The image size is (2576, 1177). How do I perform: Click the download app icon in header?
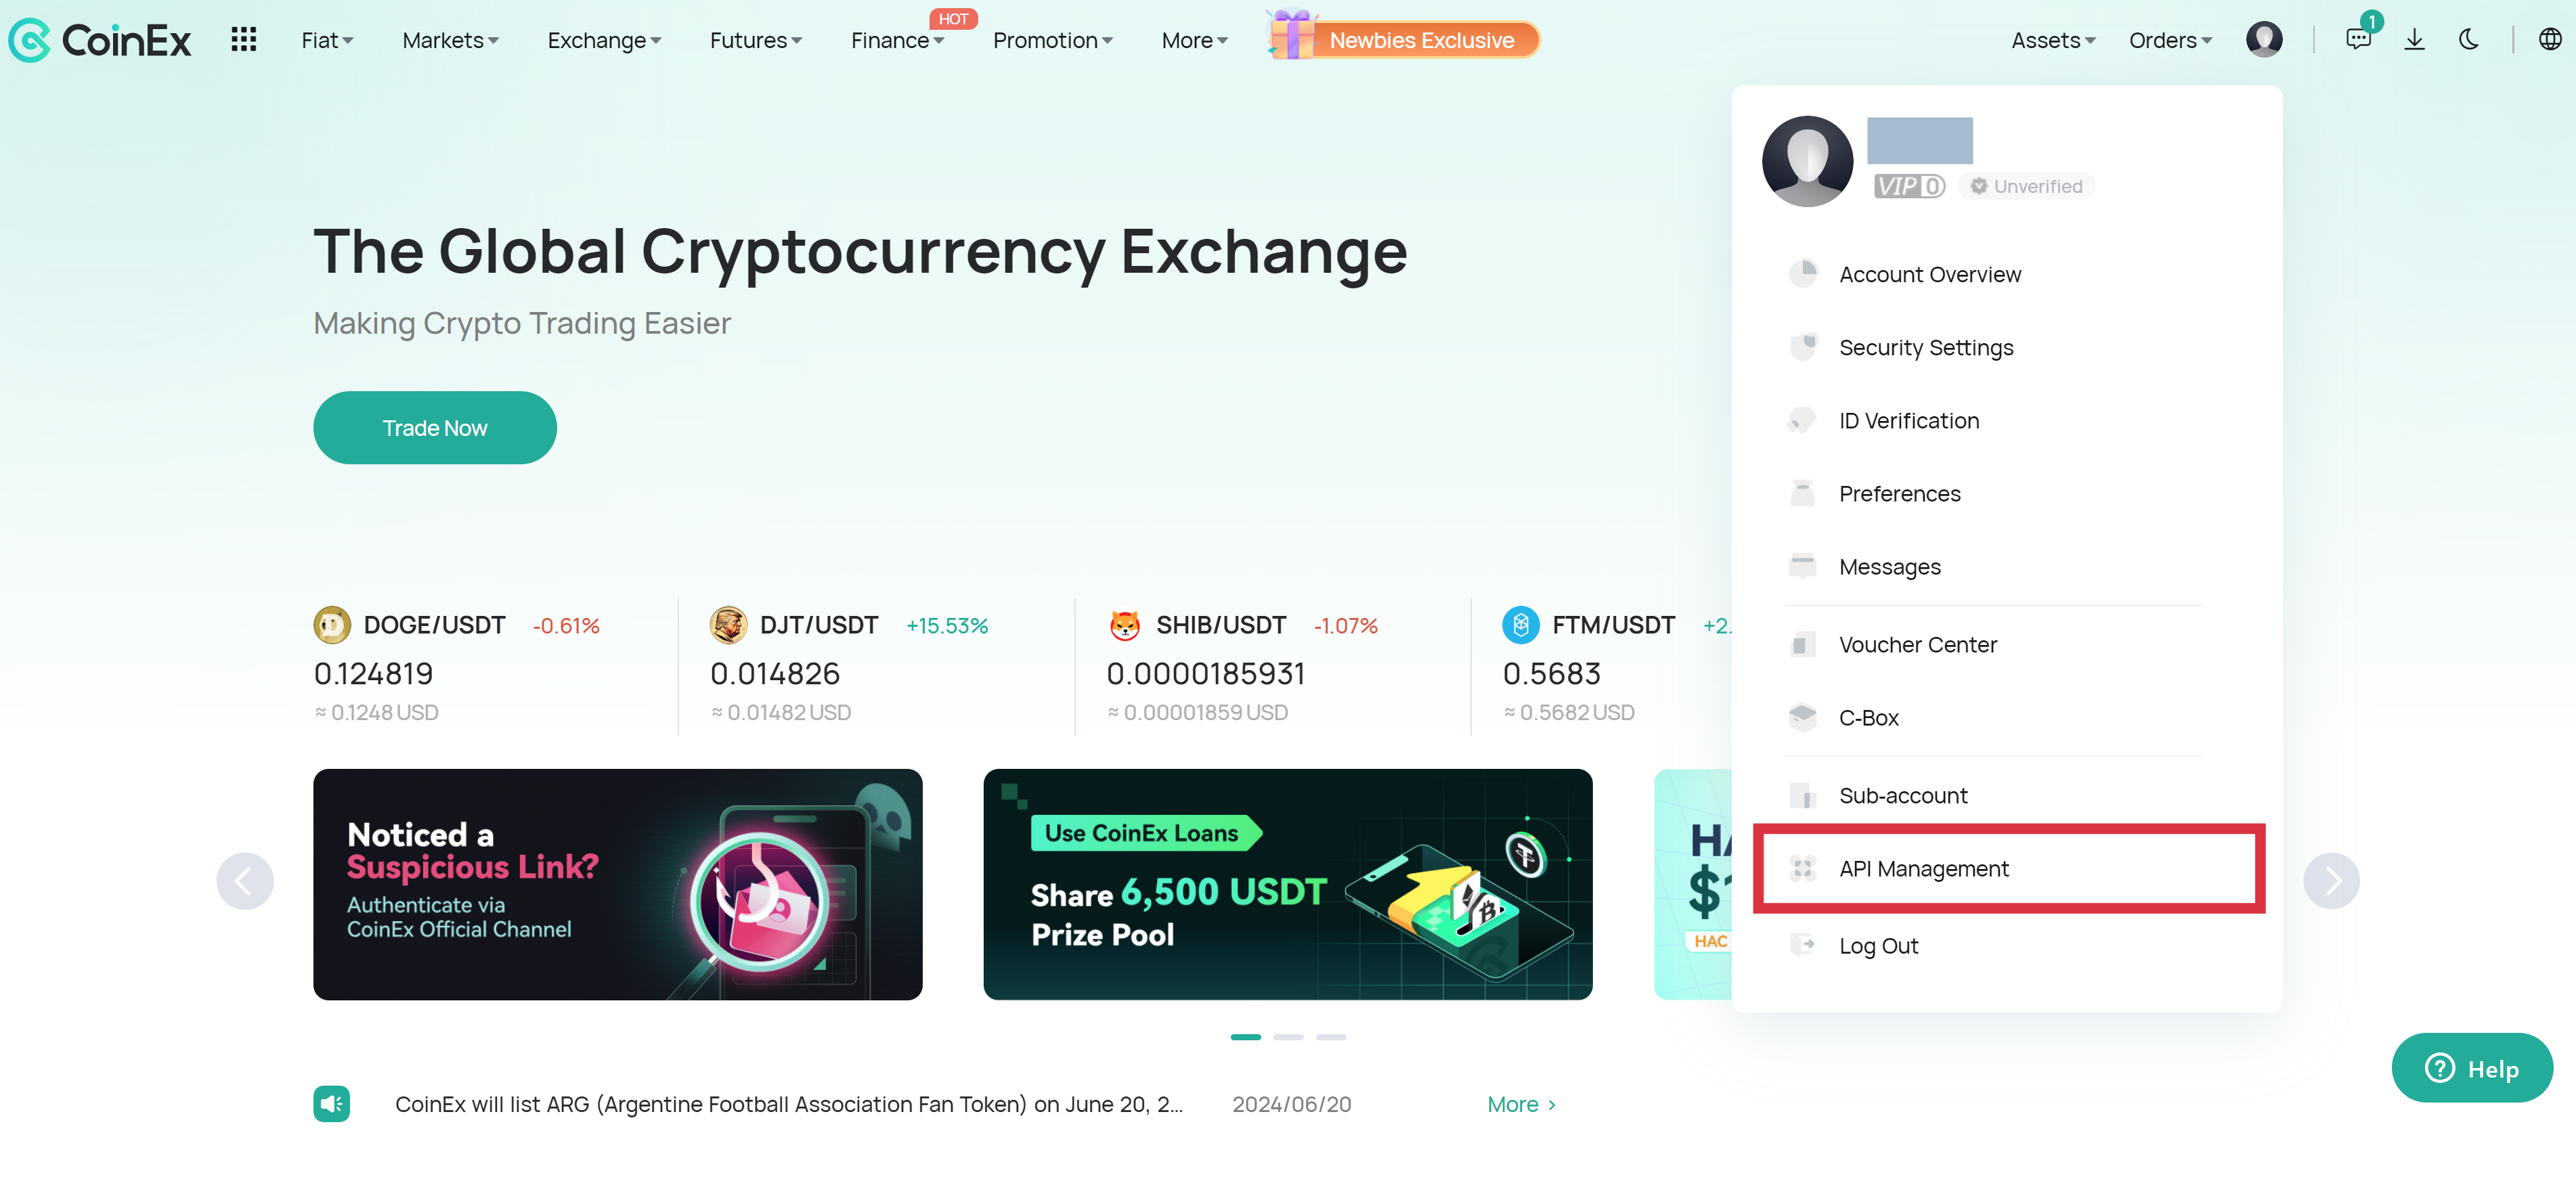pos(2414,40)
